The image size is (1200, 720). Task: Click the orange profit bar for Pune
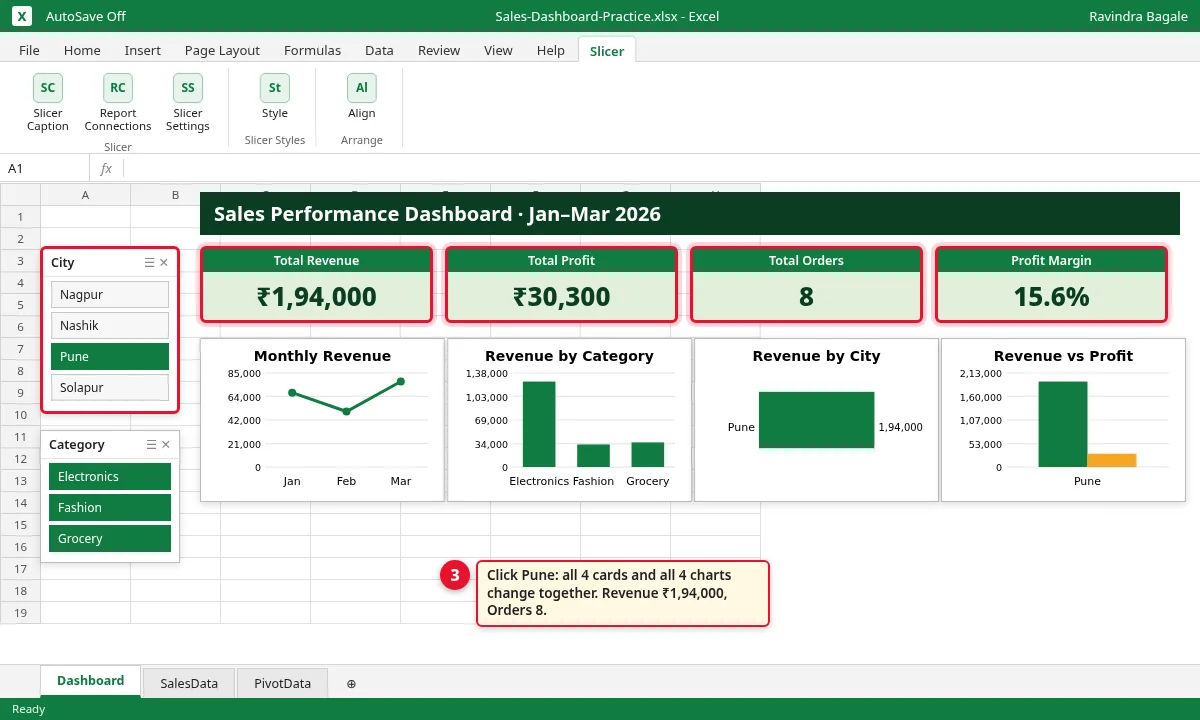pyautogui.click(x=1112, y=460)
